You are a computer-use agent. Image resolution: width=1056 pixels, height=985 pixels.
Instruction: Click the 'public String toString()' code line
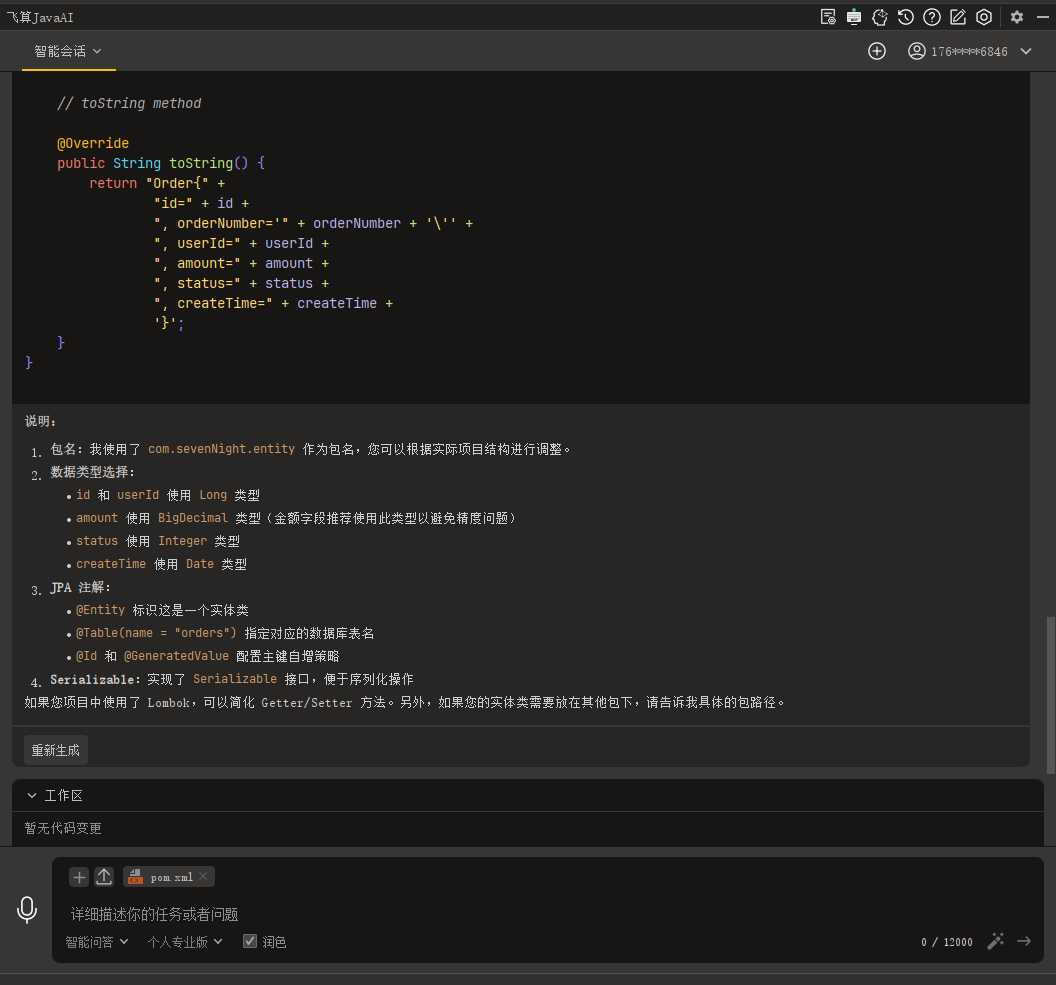pos(161,163)
